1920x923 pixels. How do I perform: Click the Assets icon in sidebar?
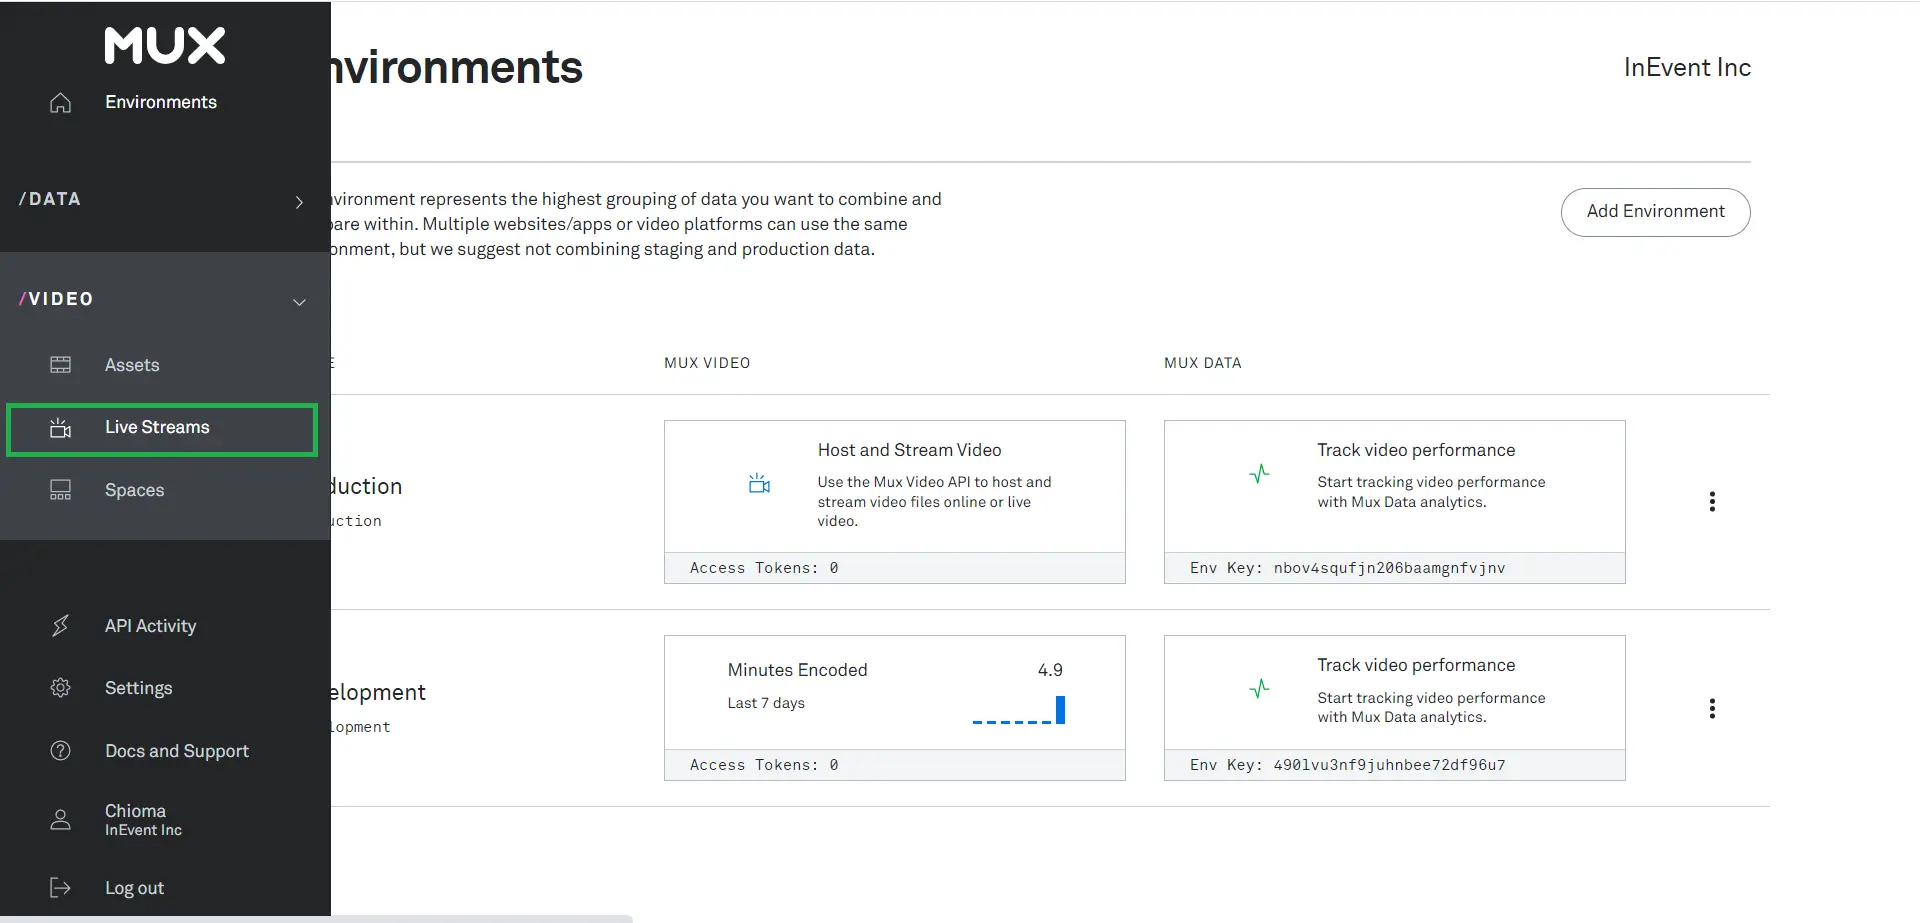60,365
